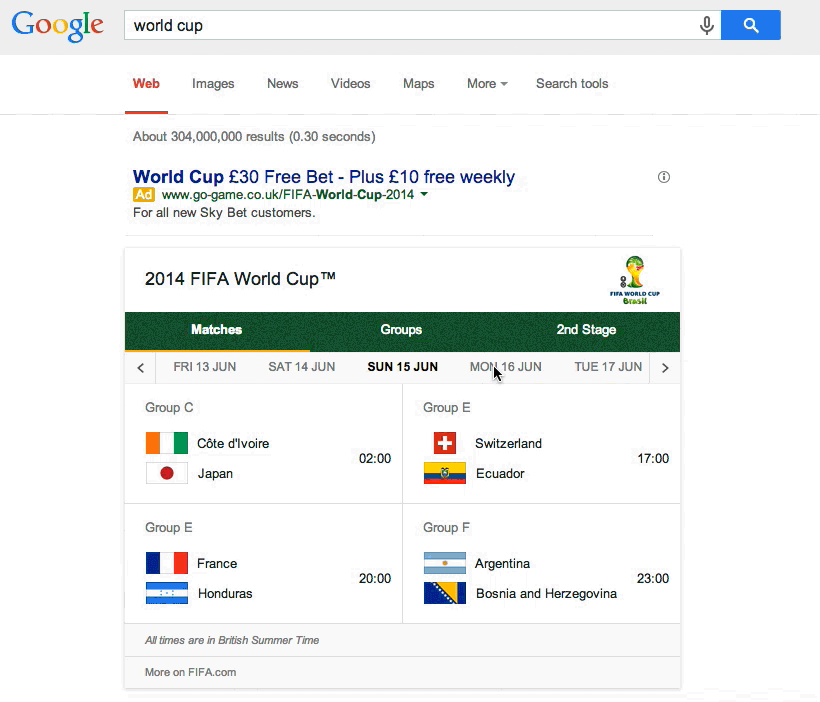This screenshot has height=702, width=820.
Task: Click the Bosnia and Herzegovina flag
Action: click(x=445, y=593)
